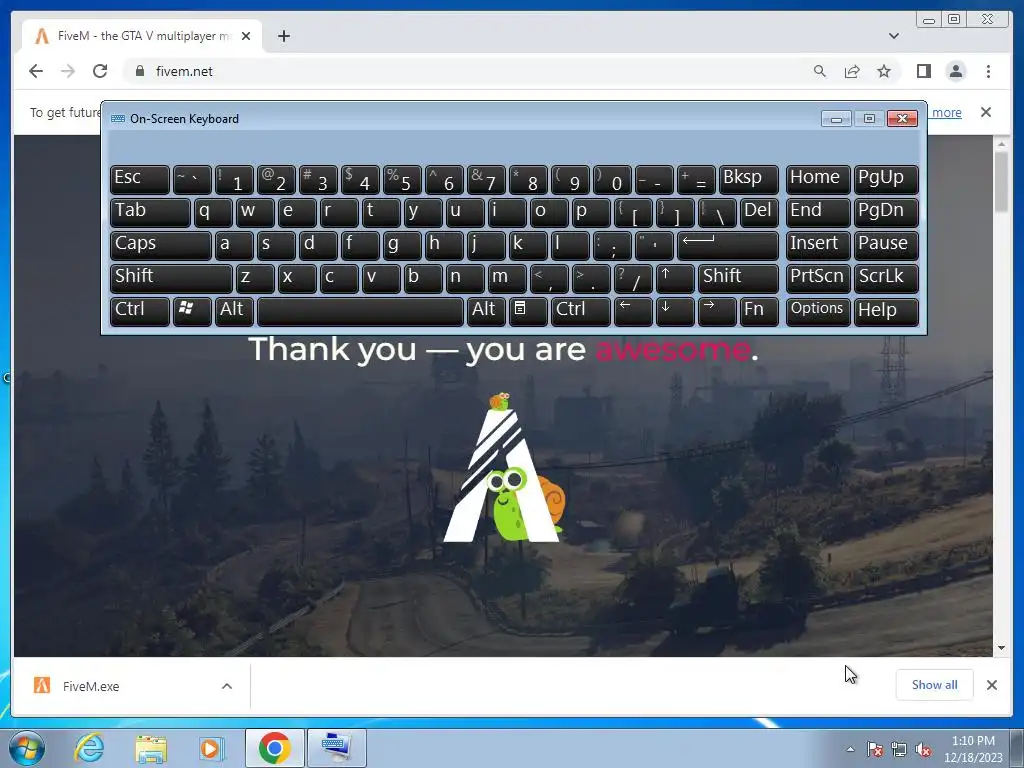This screenshot has width=1024, height=768.
Task: Toggle the ScrLk key
Action: click(886, 278)
